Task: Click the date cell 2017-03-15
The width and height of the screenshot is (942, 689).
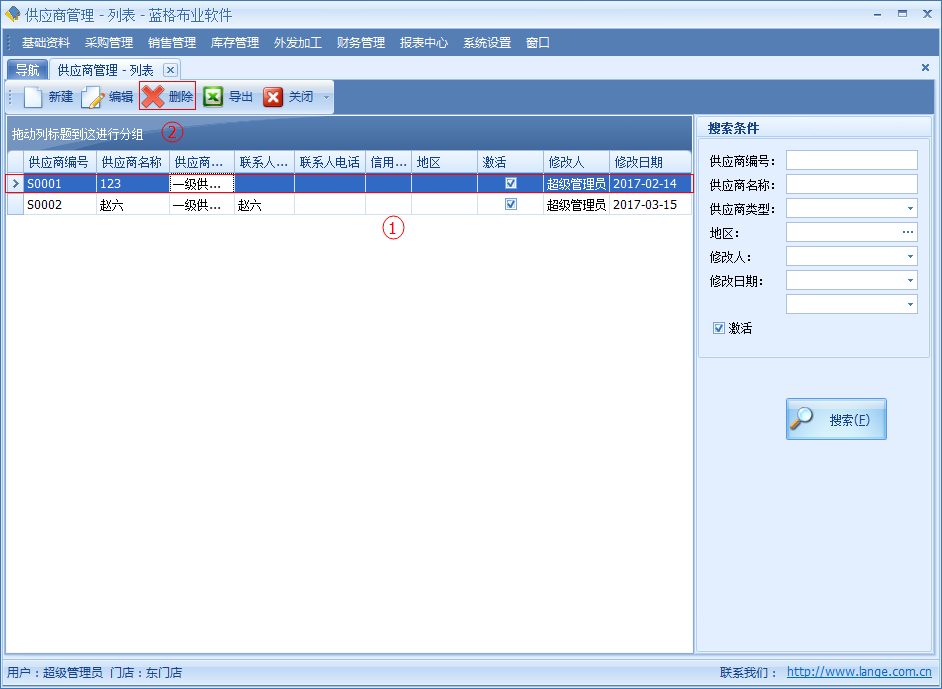Action: tap(650, 204)
